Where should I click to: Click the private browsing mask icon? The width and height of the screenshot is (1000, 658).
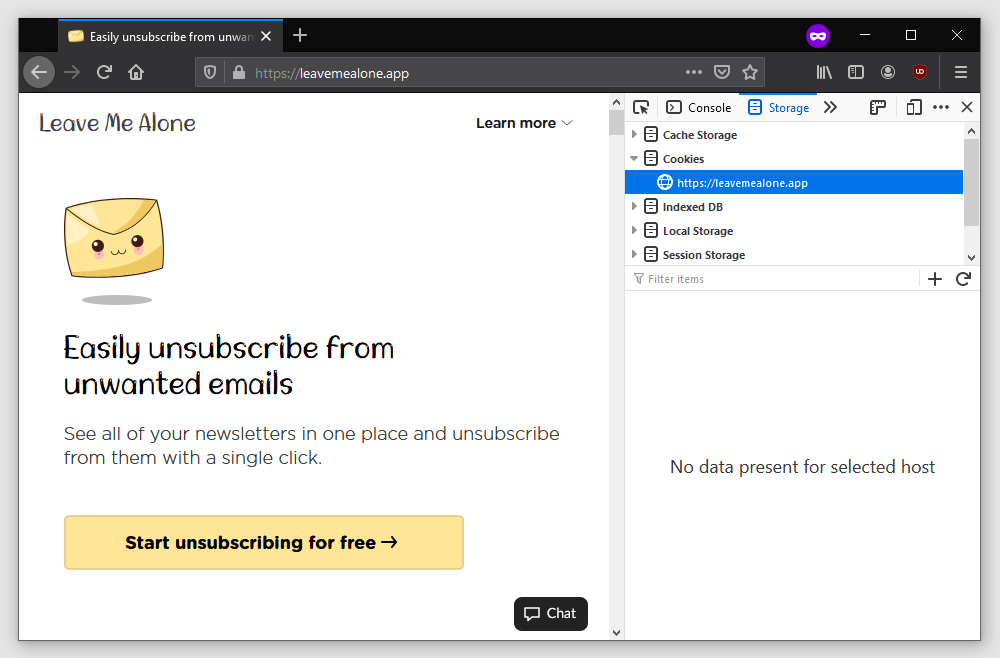(818, 36)
